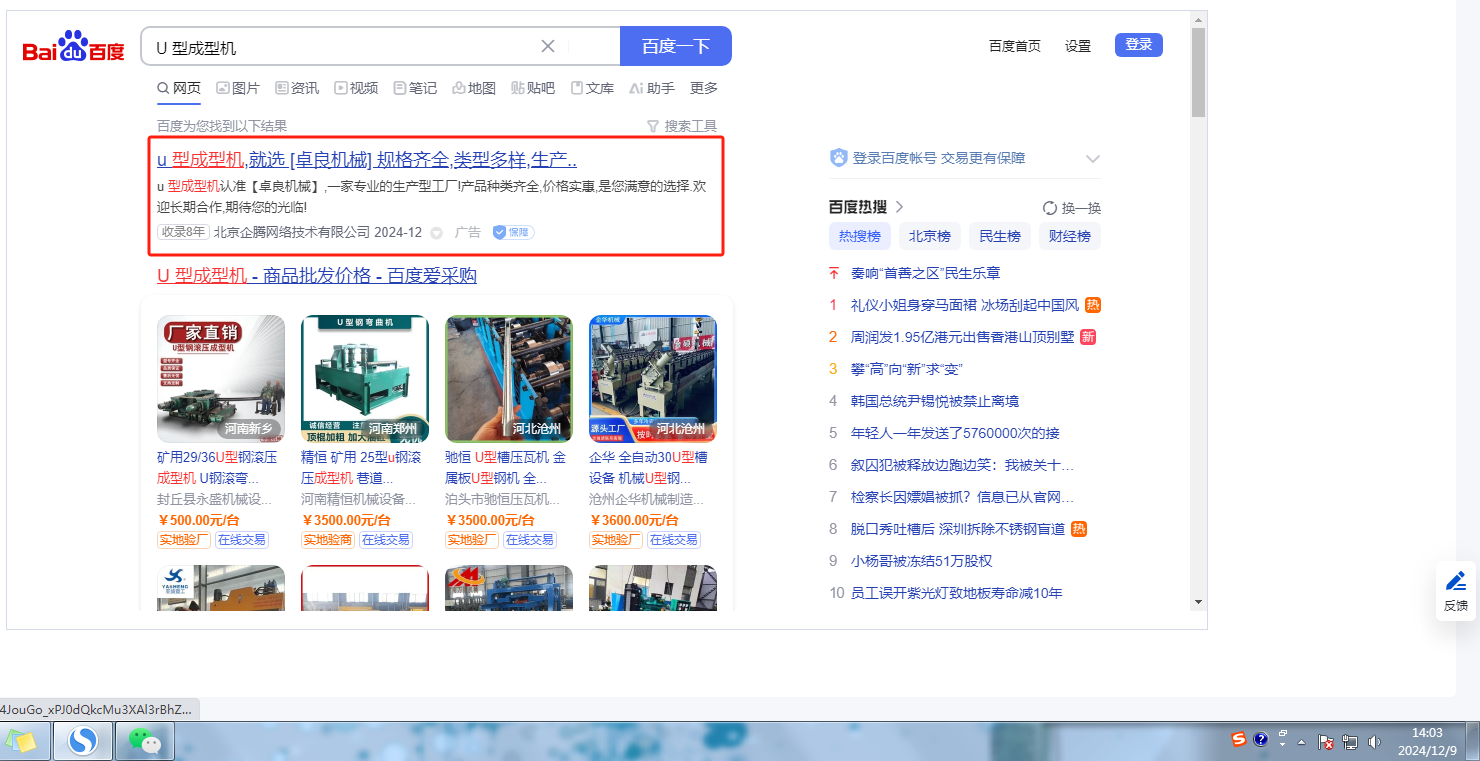This screenshot has width=1480, height=761.
Task: Click the 收录8年 label
Action: tap(183, 232)
